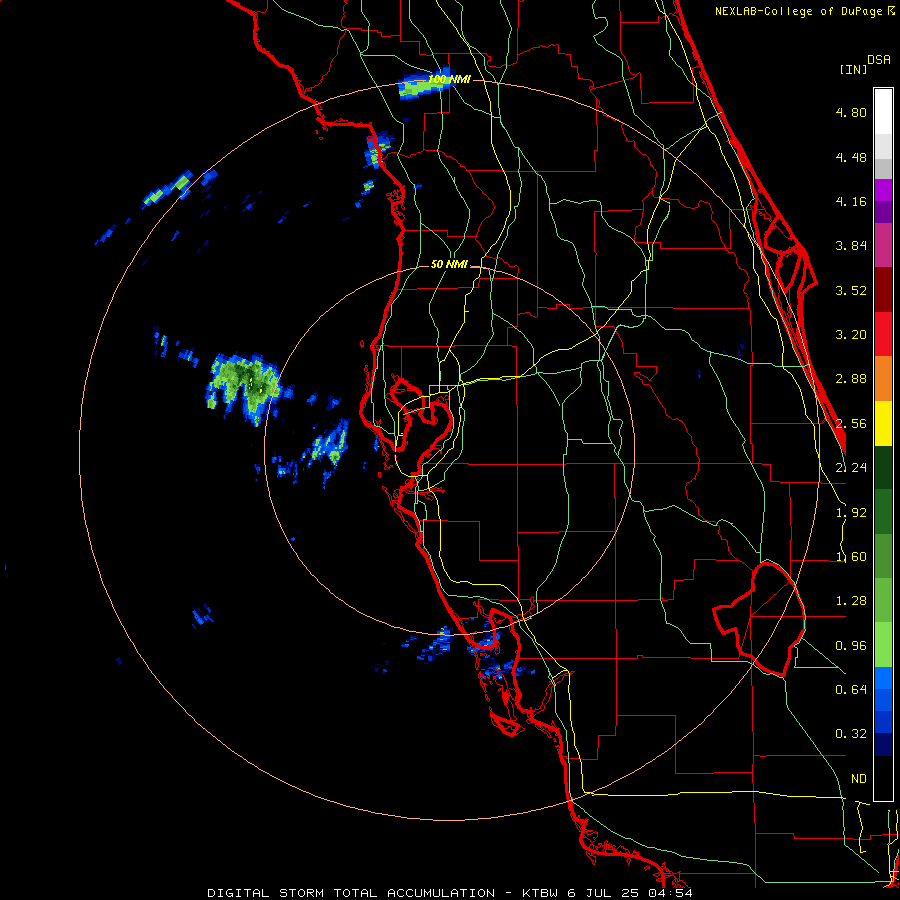Click the 3.84 scale label
This screenshot has height=900, width=900.
(851, 246)
